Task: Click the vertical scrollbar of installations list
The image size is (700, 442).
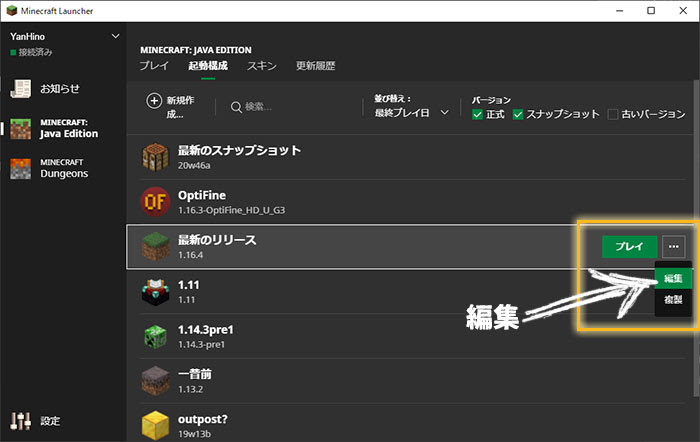Action: pos(696,239)
